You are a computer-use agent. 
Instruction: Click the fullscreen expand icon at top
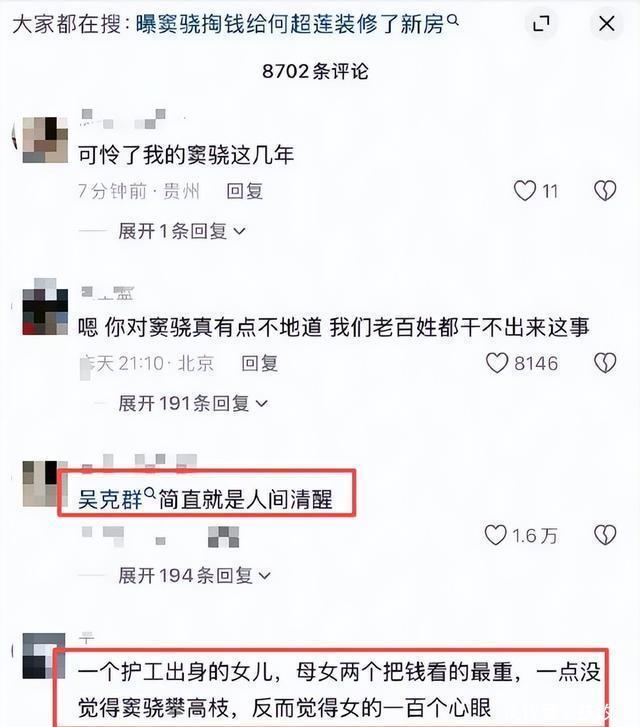pyautogui.click(x=541, y=23)
